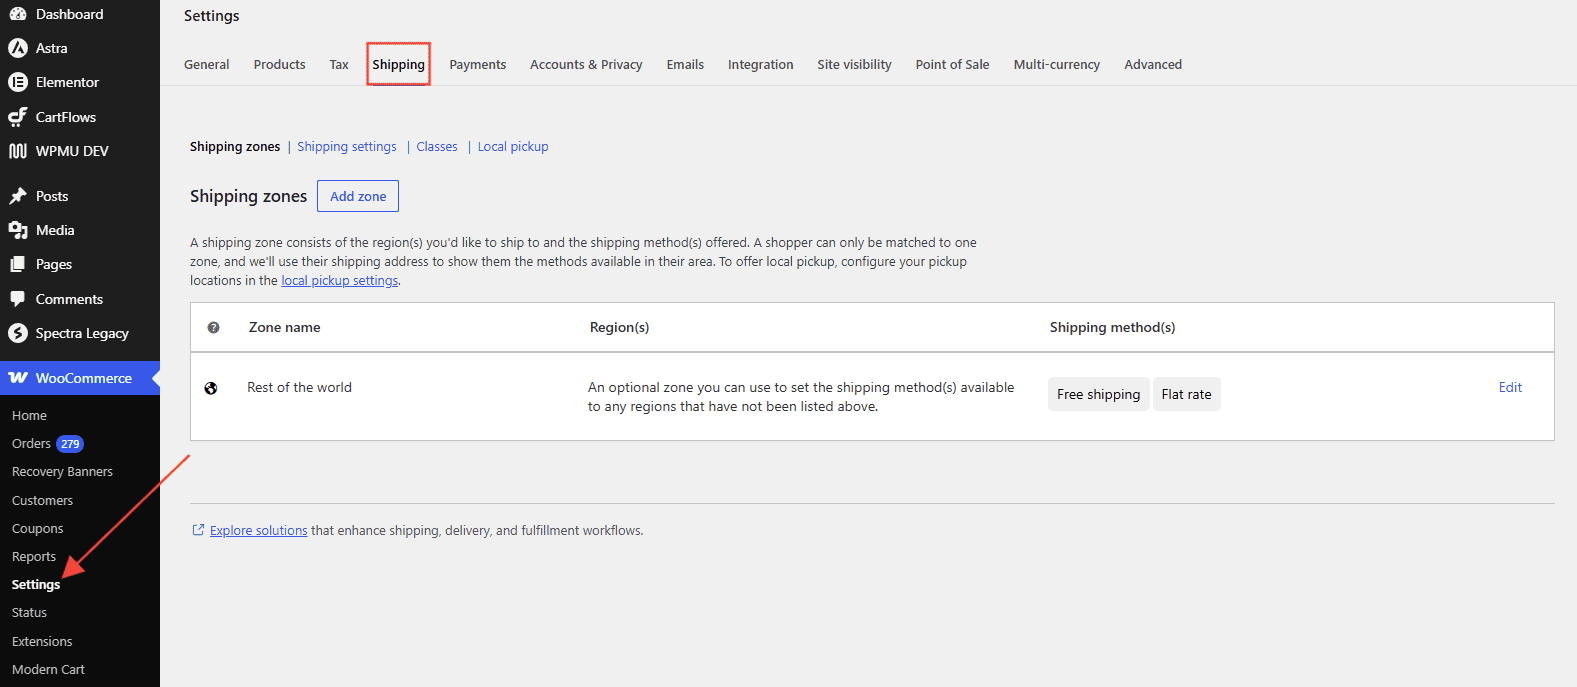1577x687 pixels.
Task: Go to the Point of Sale tab
Action: pos(953,64)
